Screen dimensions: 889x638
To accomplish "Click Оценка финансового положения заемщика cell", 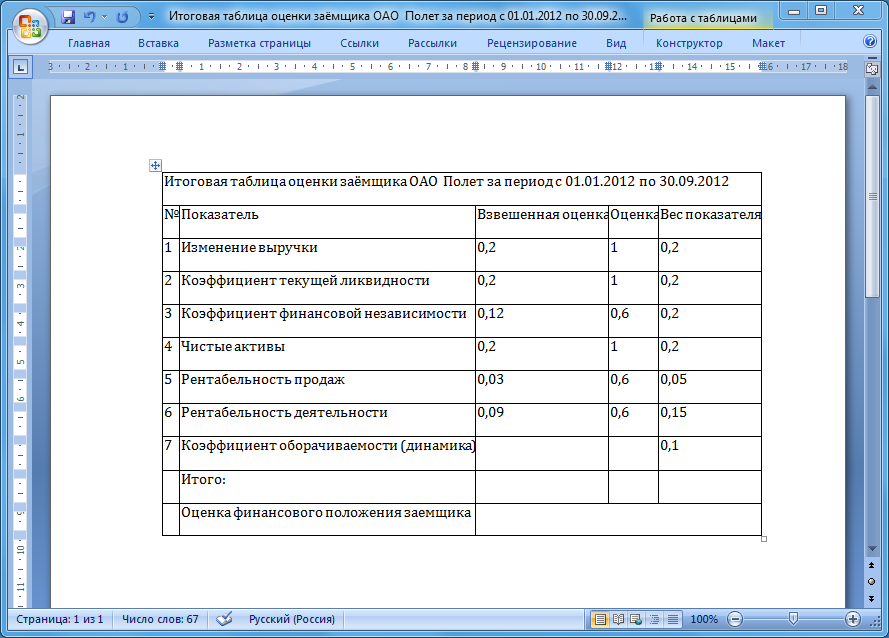I will tap(327, 519).
